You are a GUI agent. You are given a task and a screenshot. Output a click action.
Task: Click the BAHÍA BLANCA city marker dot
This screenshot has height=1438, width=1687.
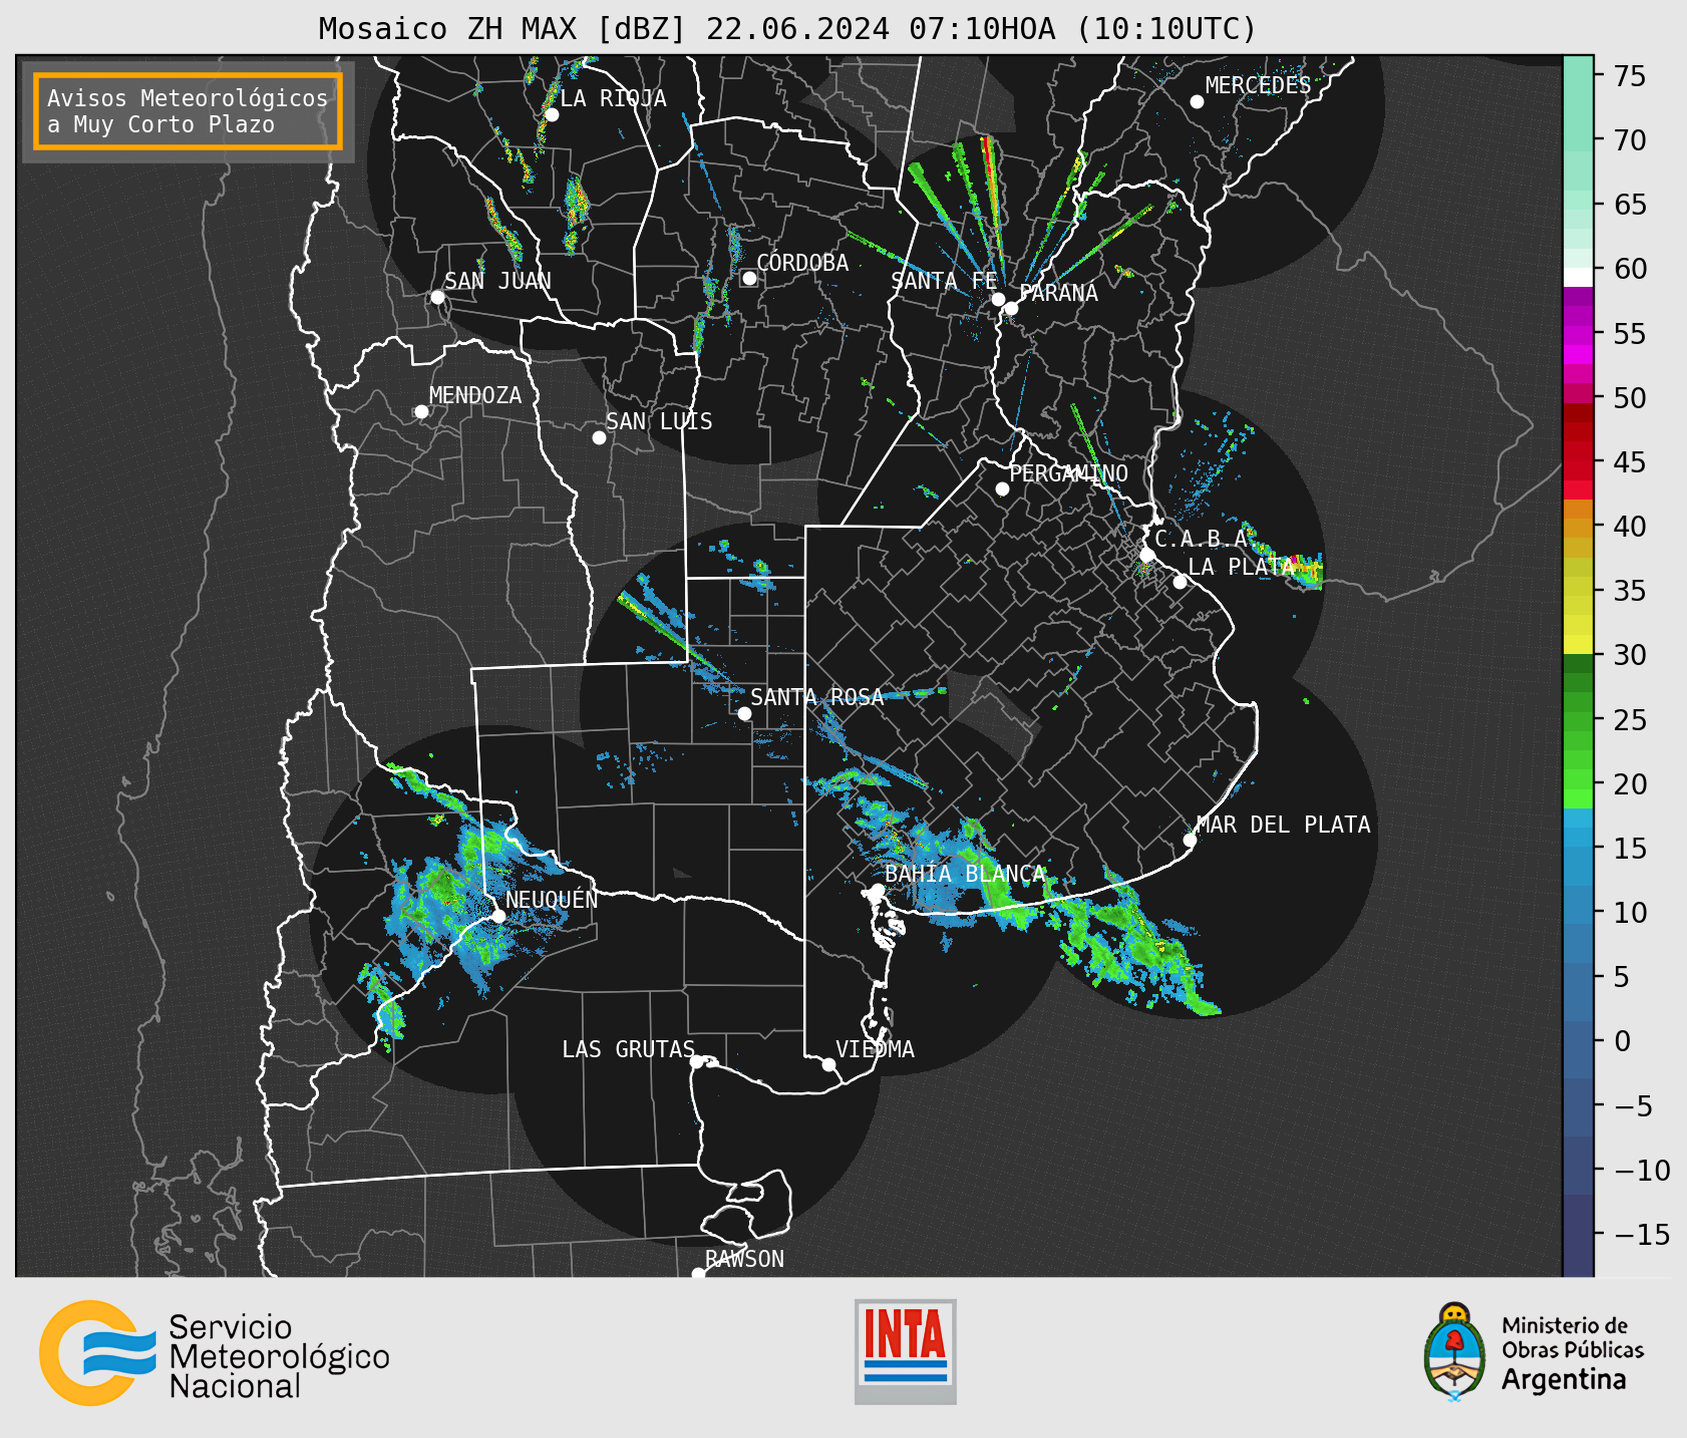(x=877, y=890)
